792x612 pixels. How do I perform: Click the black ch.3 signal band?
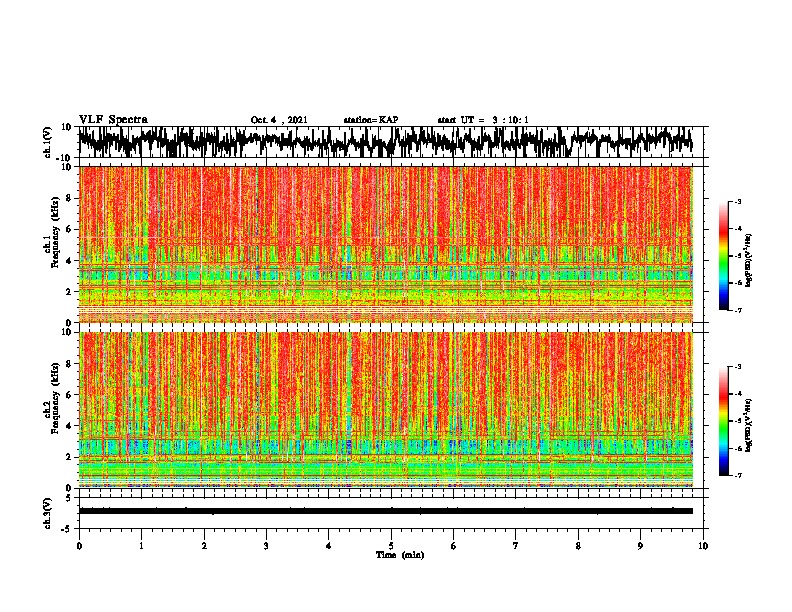click(385, 511)
